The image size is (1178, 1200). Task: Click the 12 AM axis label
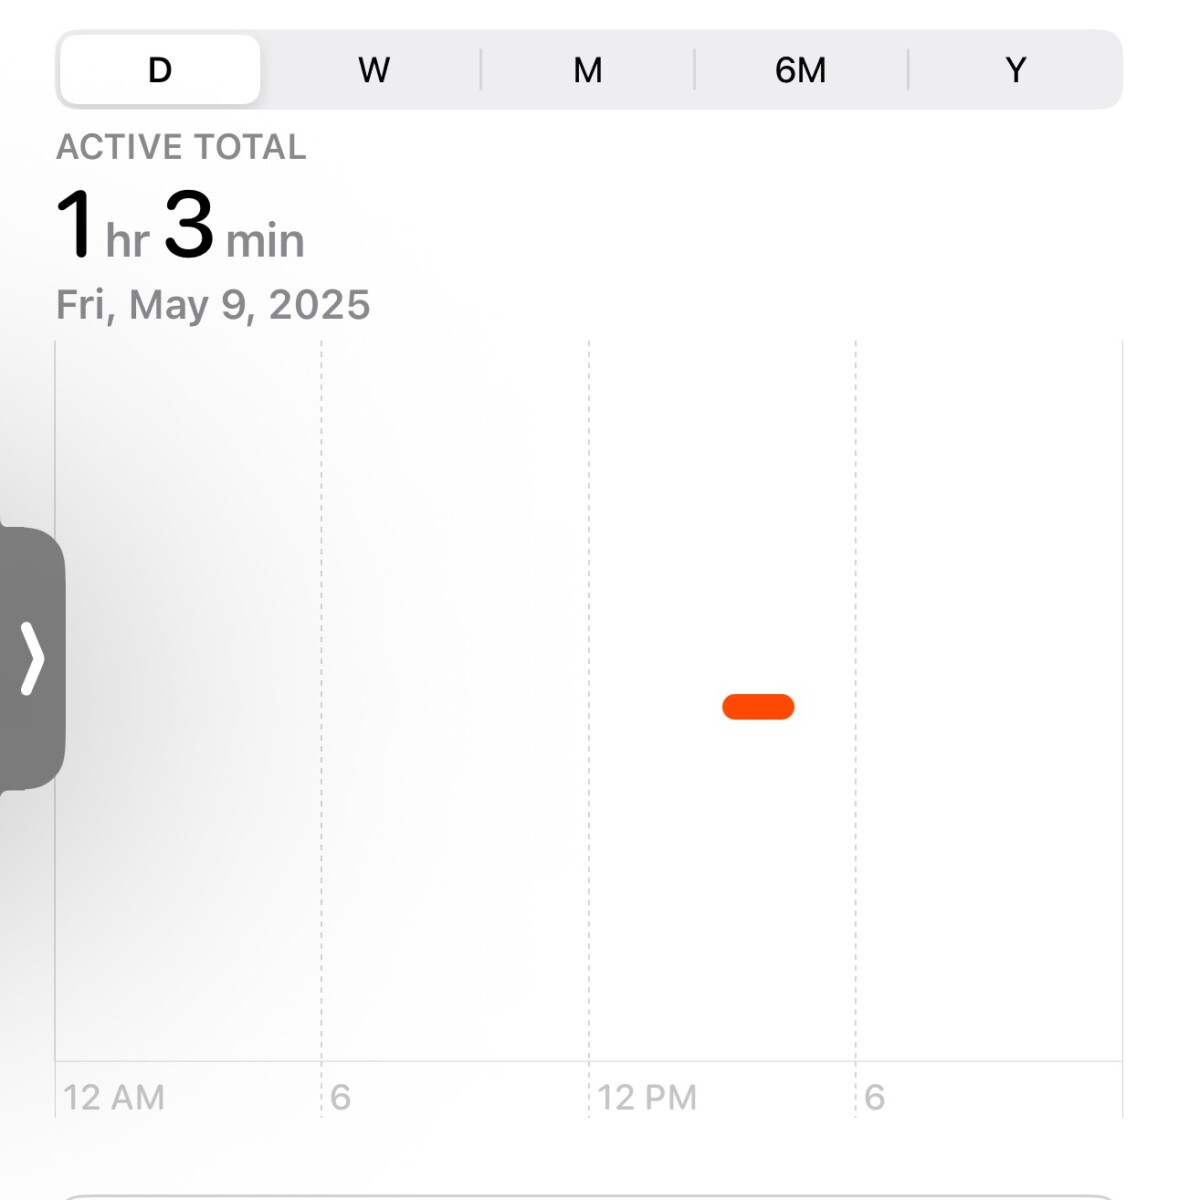[x=114, y=1097]
